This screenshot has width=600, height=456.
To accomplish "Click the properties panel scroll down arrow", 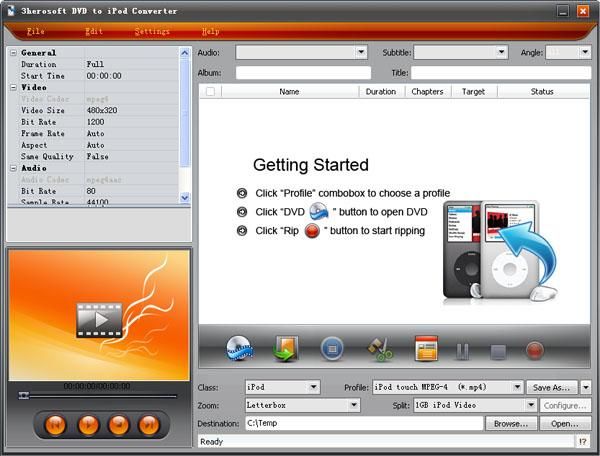I will click(184, 197).
